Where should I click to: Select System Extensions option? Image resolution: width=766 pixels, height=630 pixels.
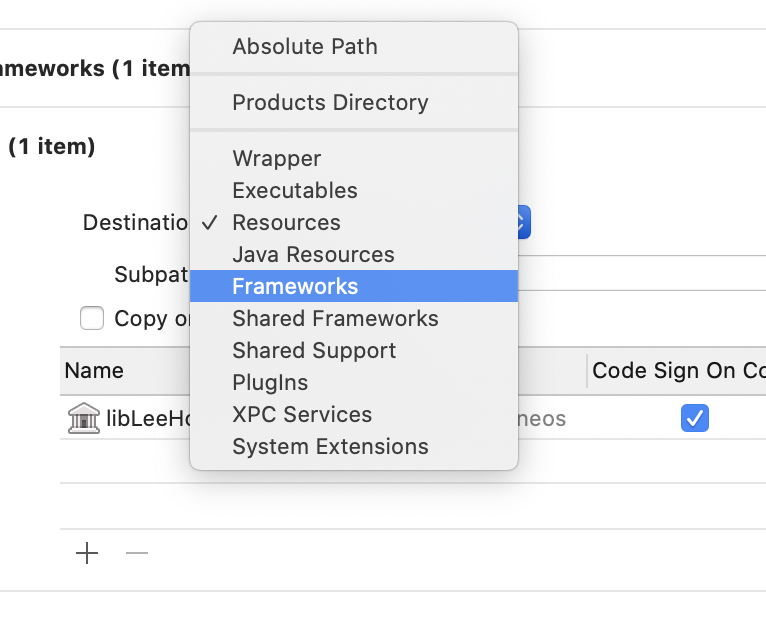(x=330, y=446)
